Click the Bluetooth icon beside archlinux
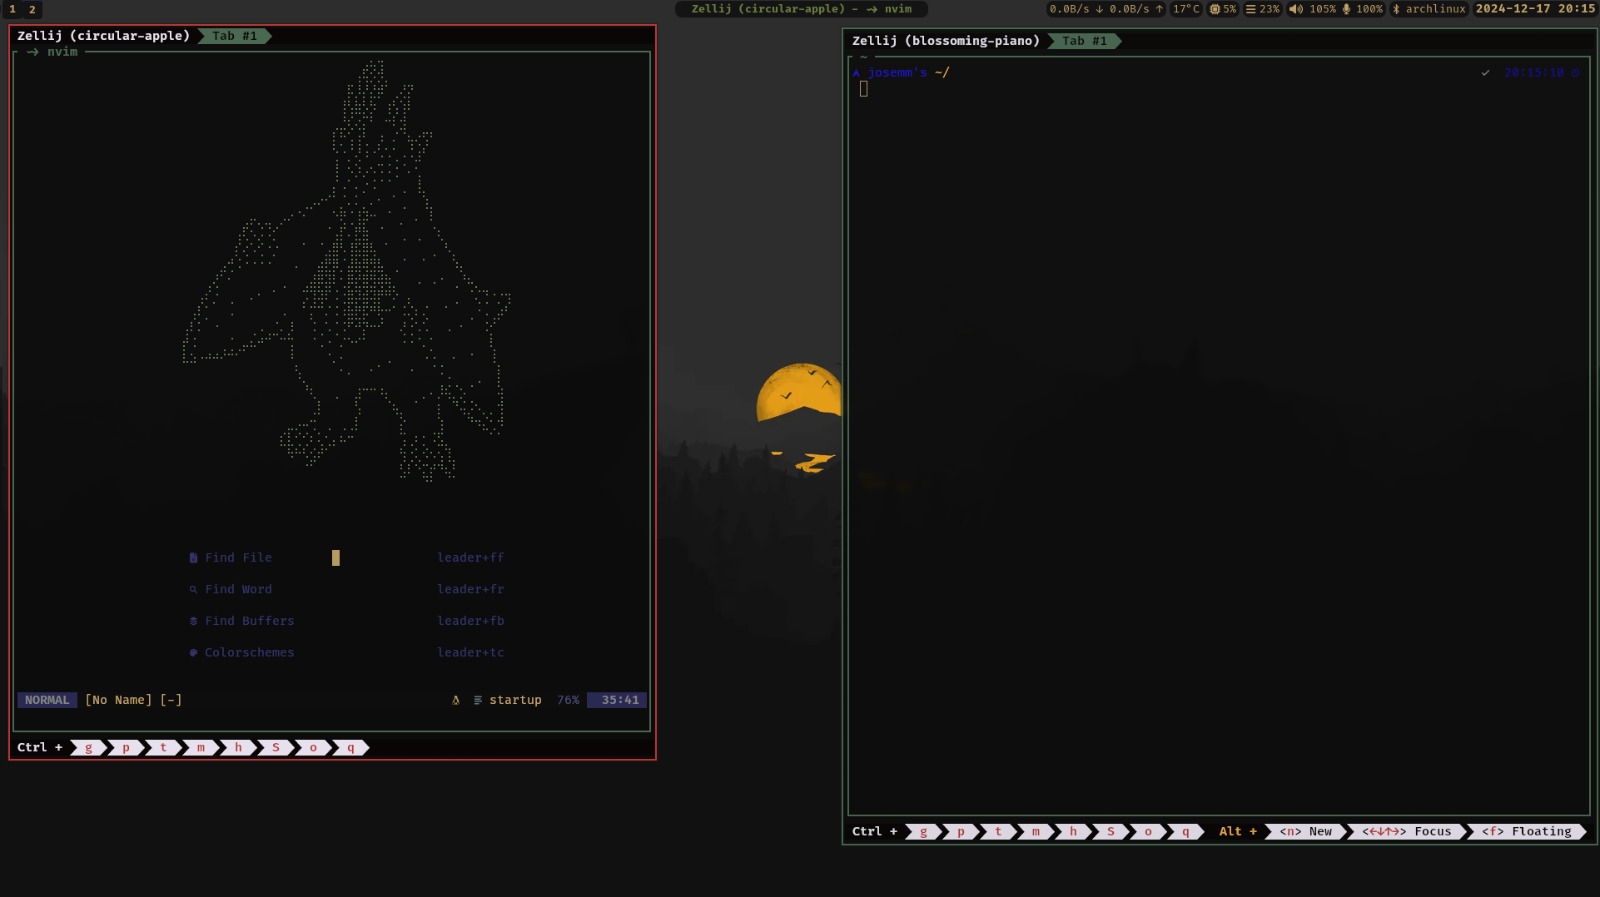Image resolution: width=1600 pixels, height=897 pixels. point(1396,9)
